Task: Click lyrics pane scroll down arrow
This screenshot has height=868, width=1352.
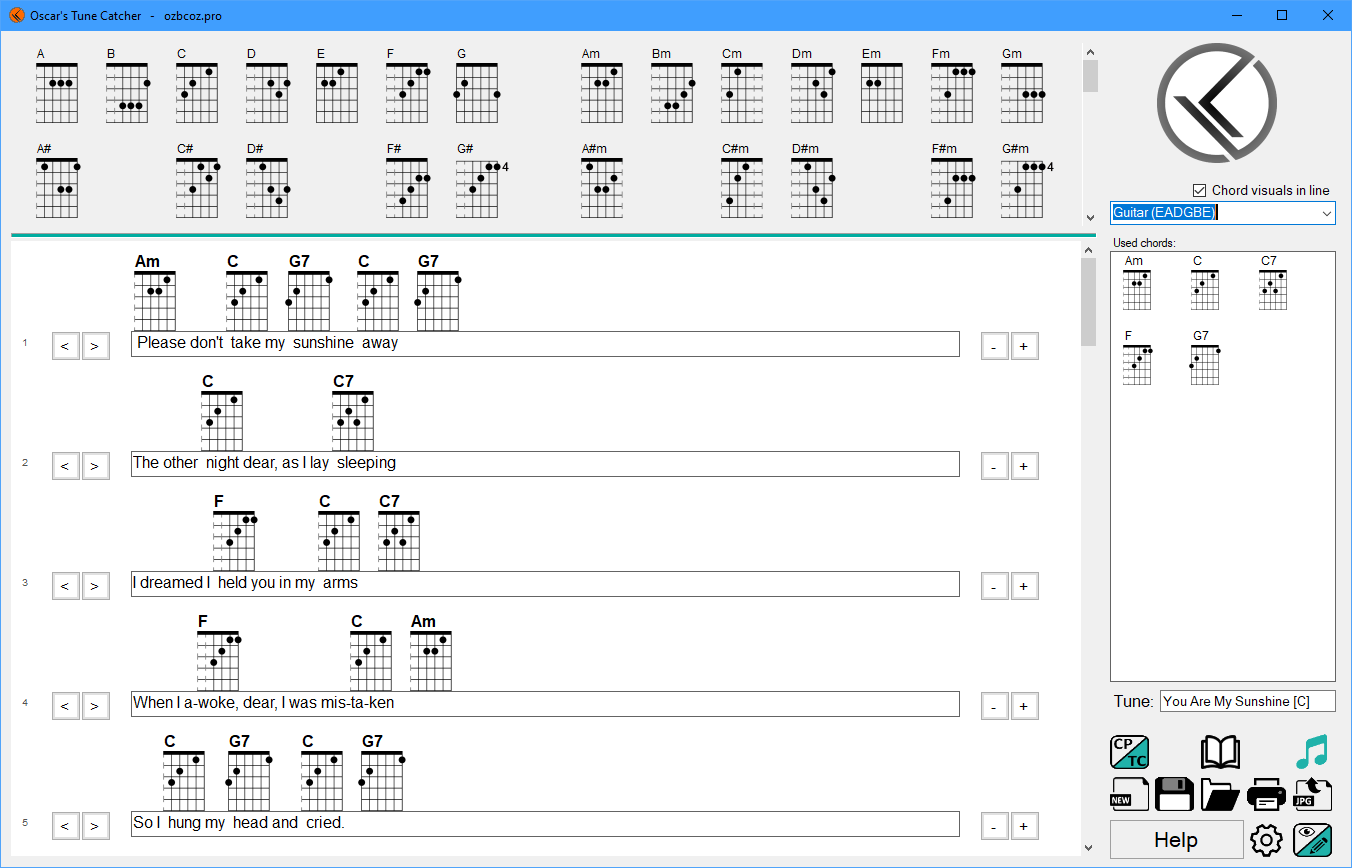Action: [1089, 848]
